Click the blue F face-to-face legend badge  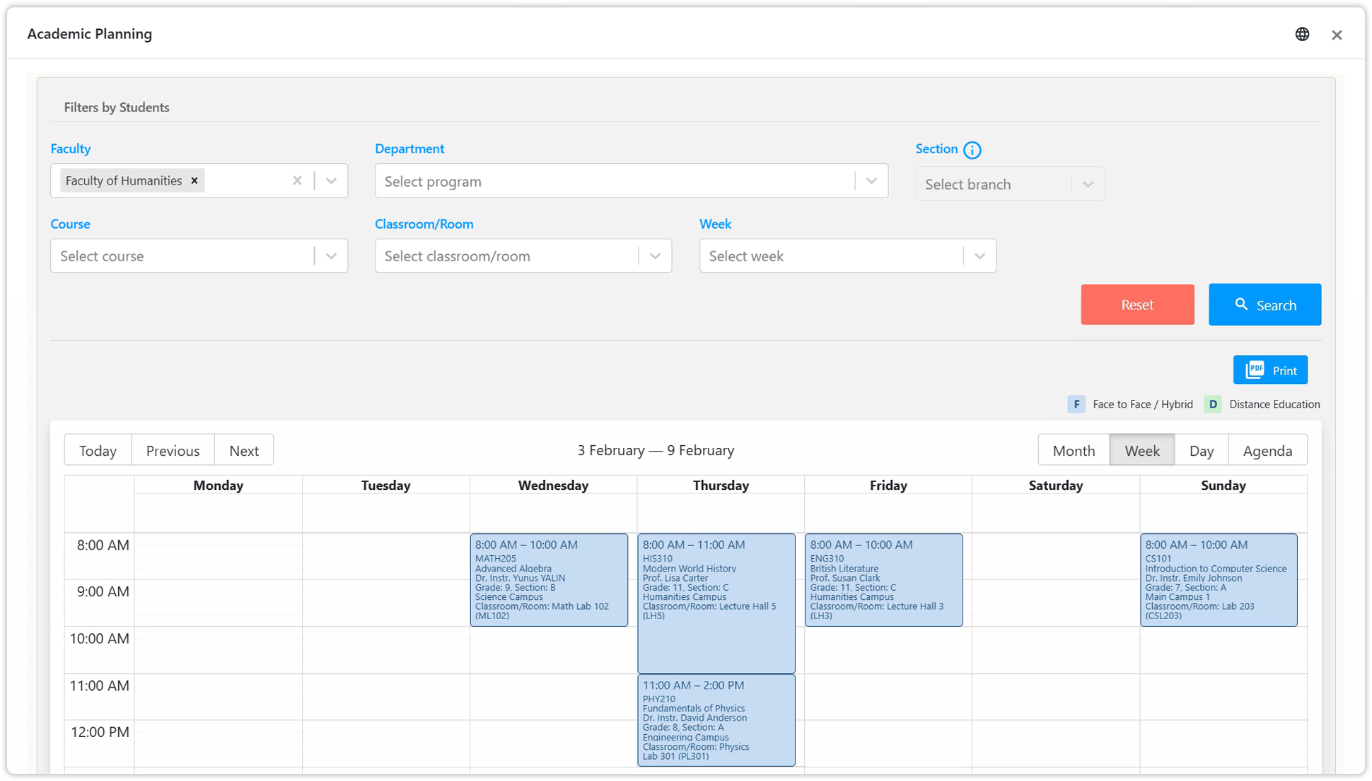(x=1077, y=404)
